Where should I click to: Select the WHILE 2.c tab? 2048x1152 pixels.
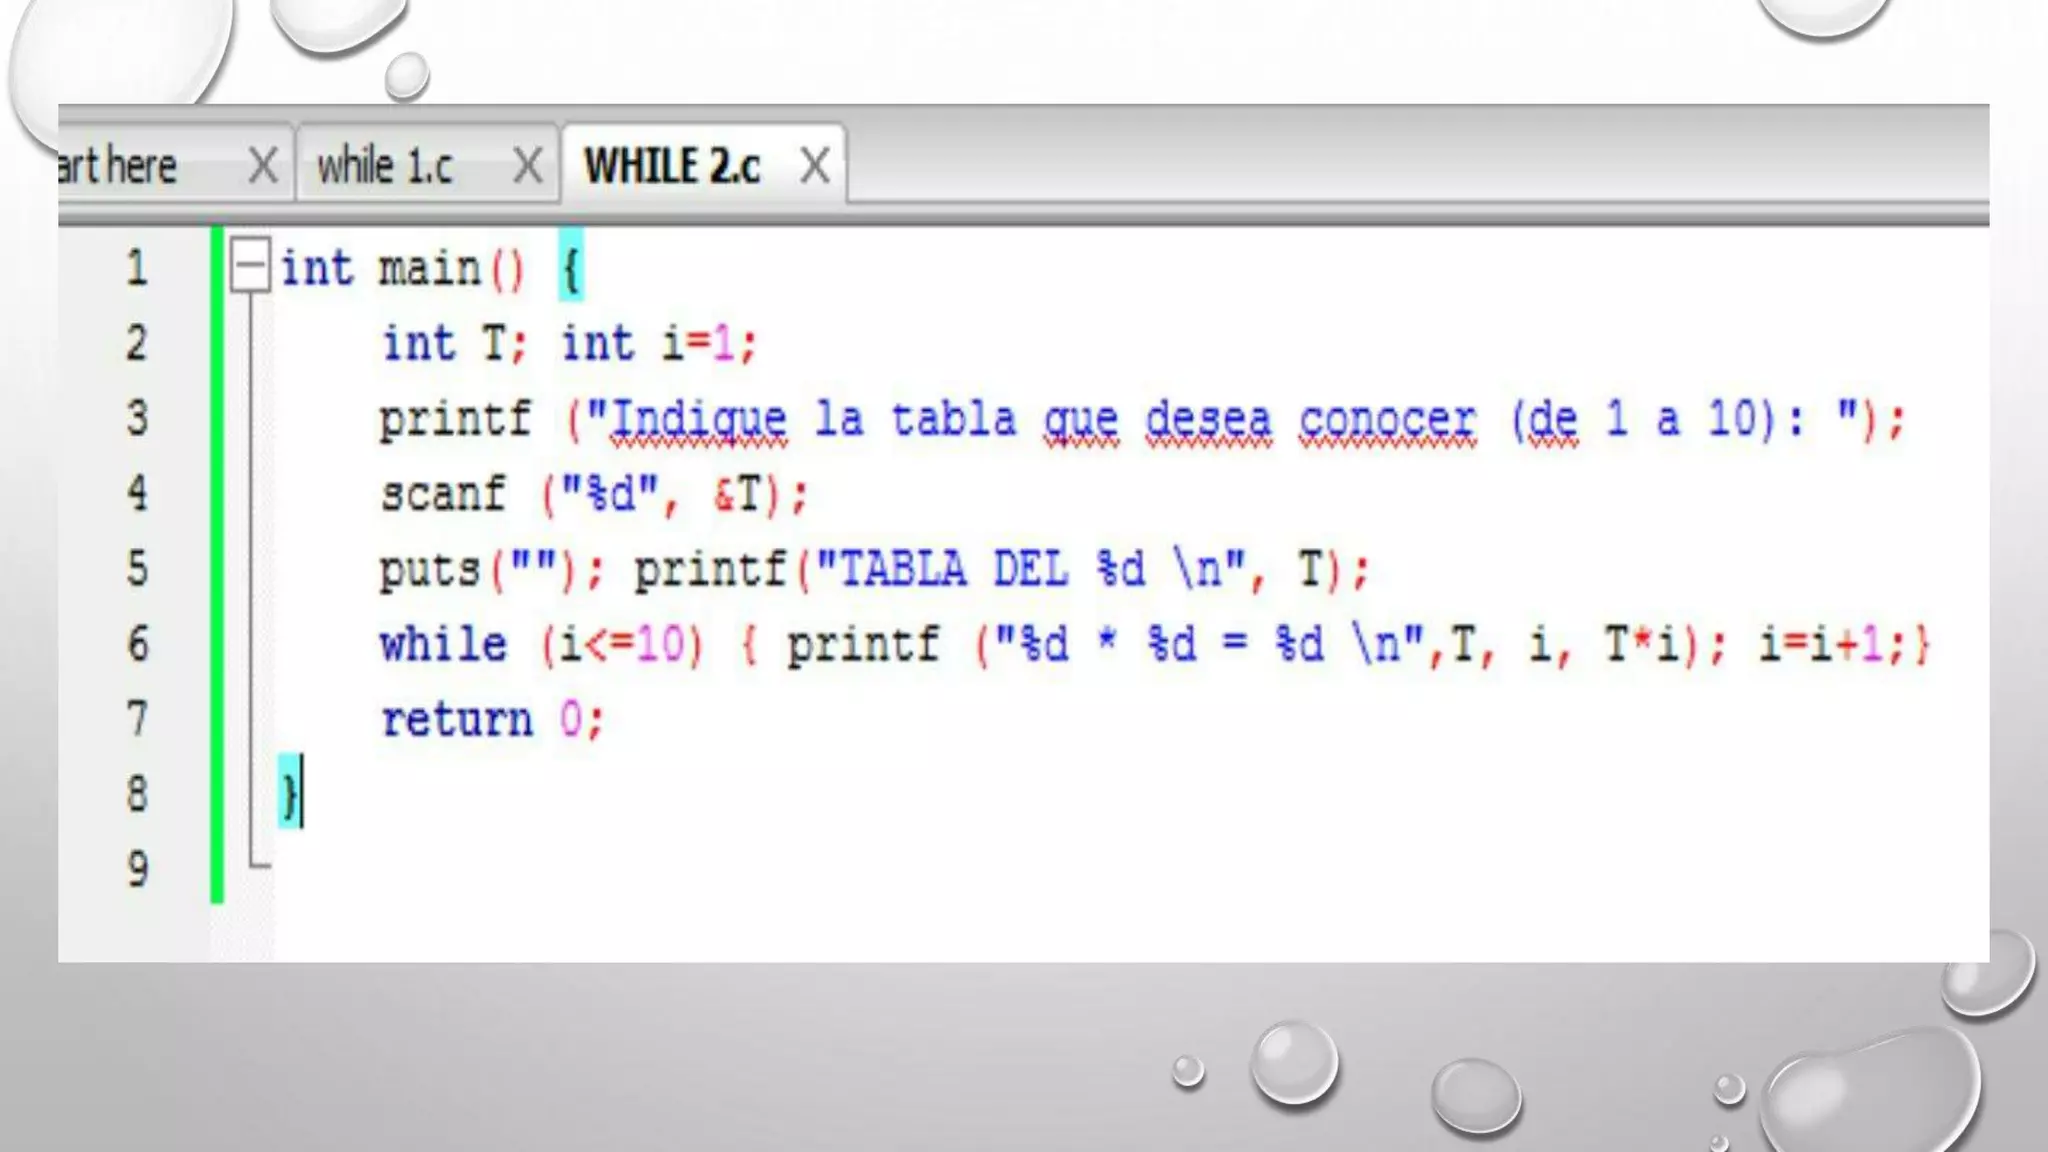tap(672, 165)
